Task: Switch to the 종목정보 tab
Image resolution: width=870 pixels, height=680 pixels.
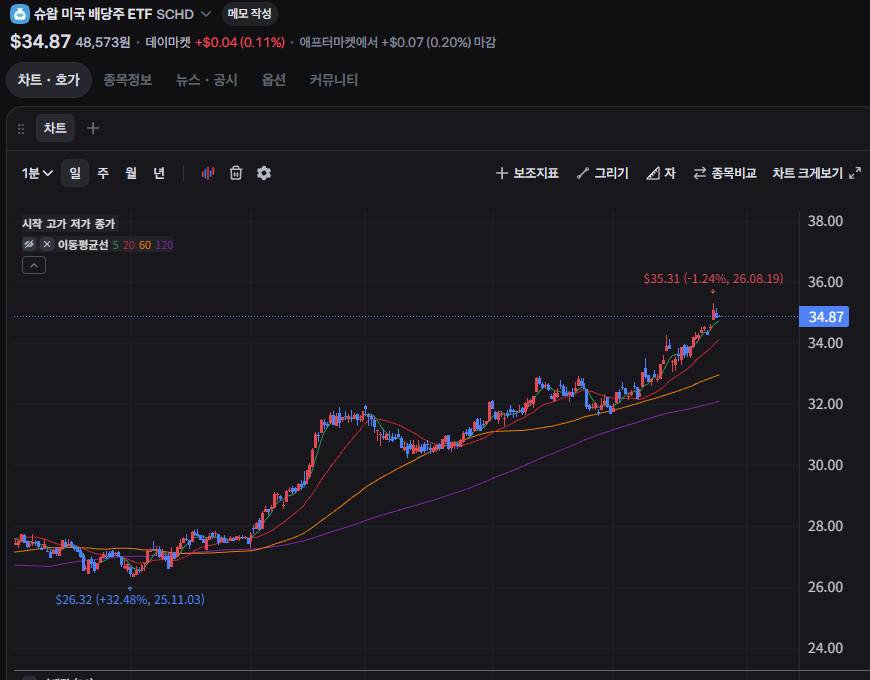Action: 128,80
